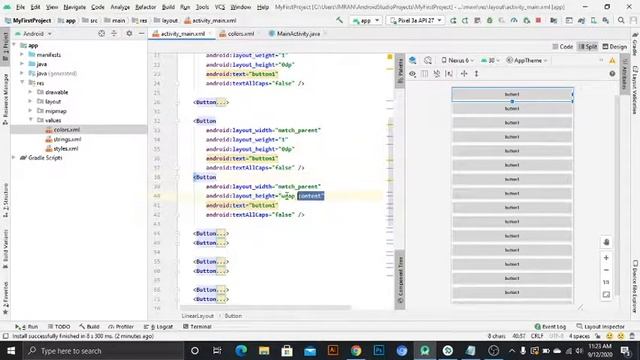The width and height of the screenshot is (640, 360).
Task: Open the app run configuration dropdown
Action: click(x=366, y=20)
